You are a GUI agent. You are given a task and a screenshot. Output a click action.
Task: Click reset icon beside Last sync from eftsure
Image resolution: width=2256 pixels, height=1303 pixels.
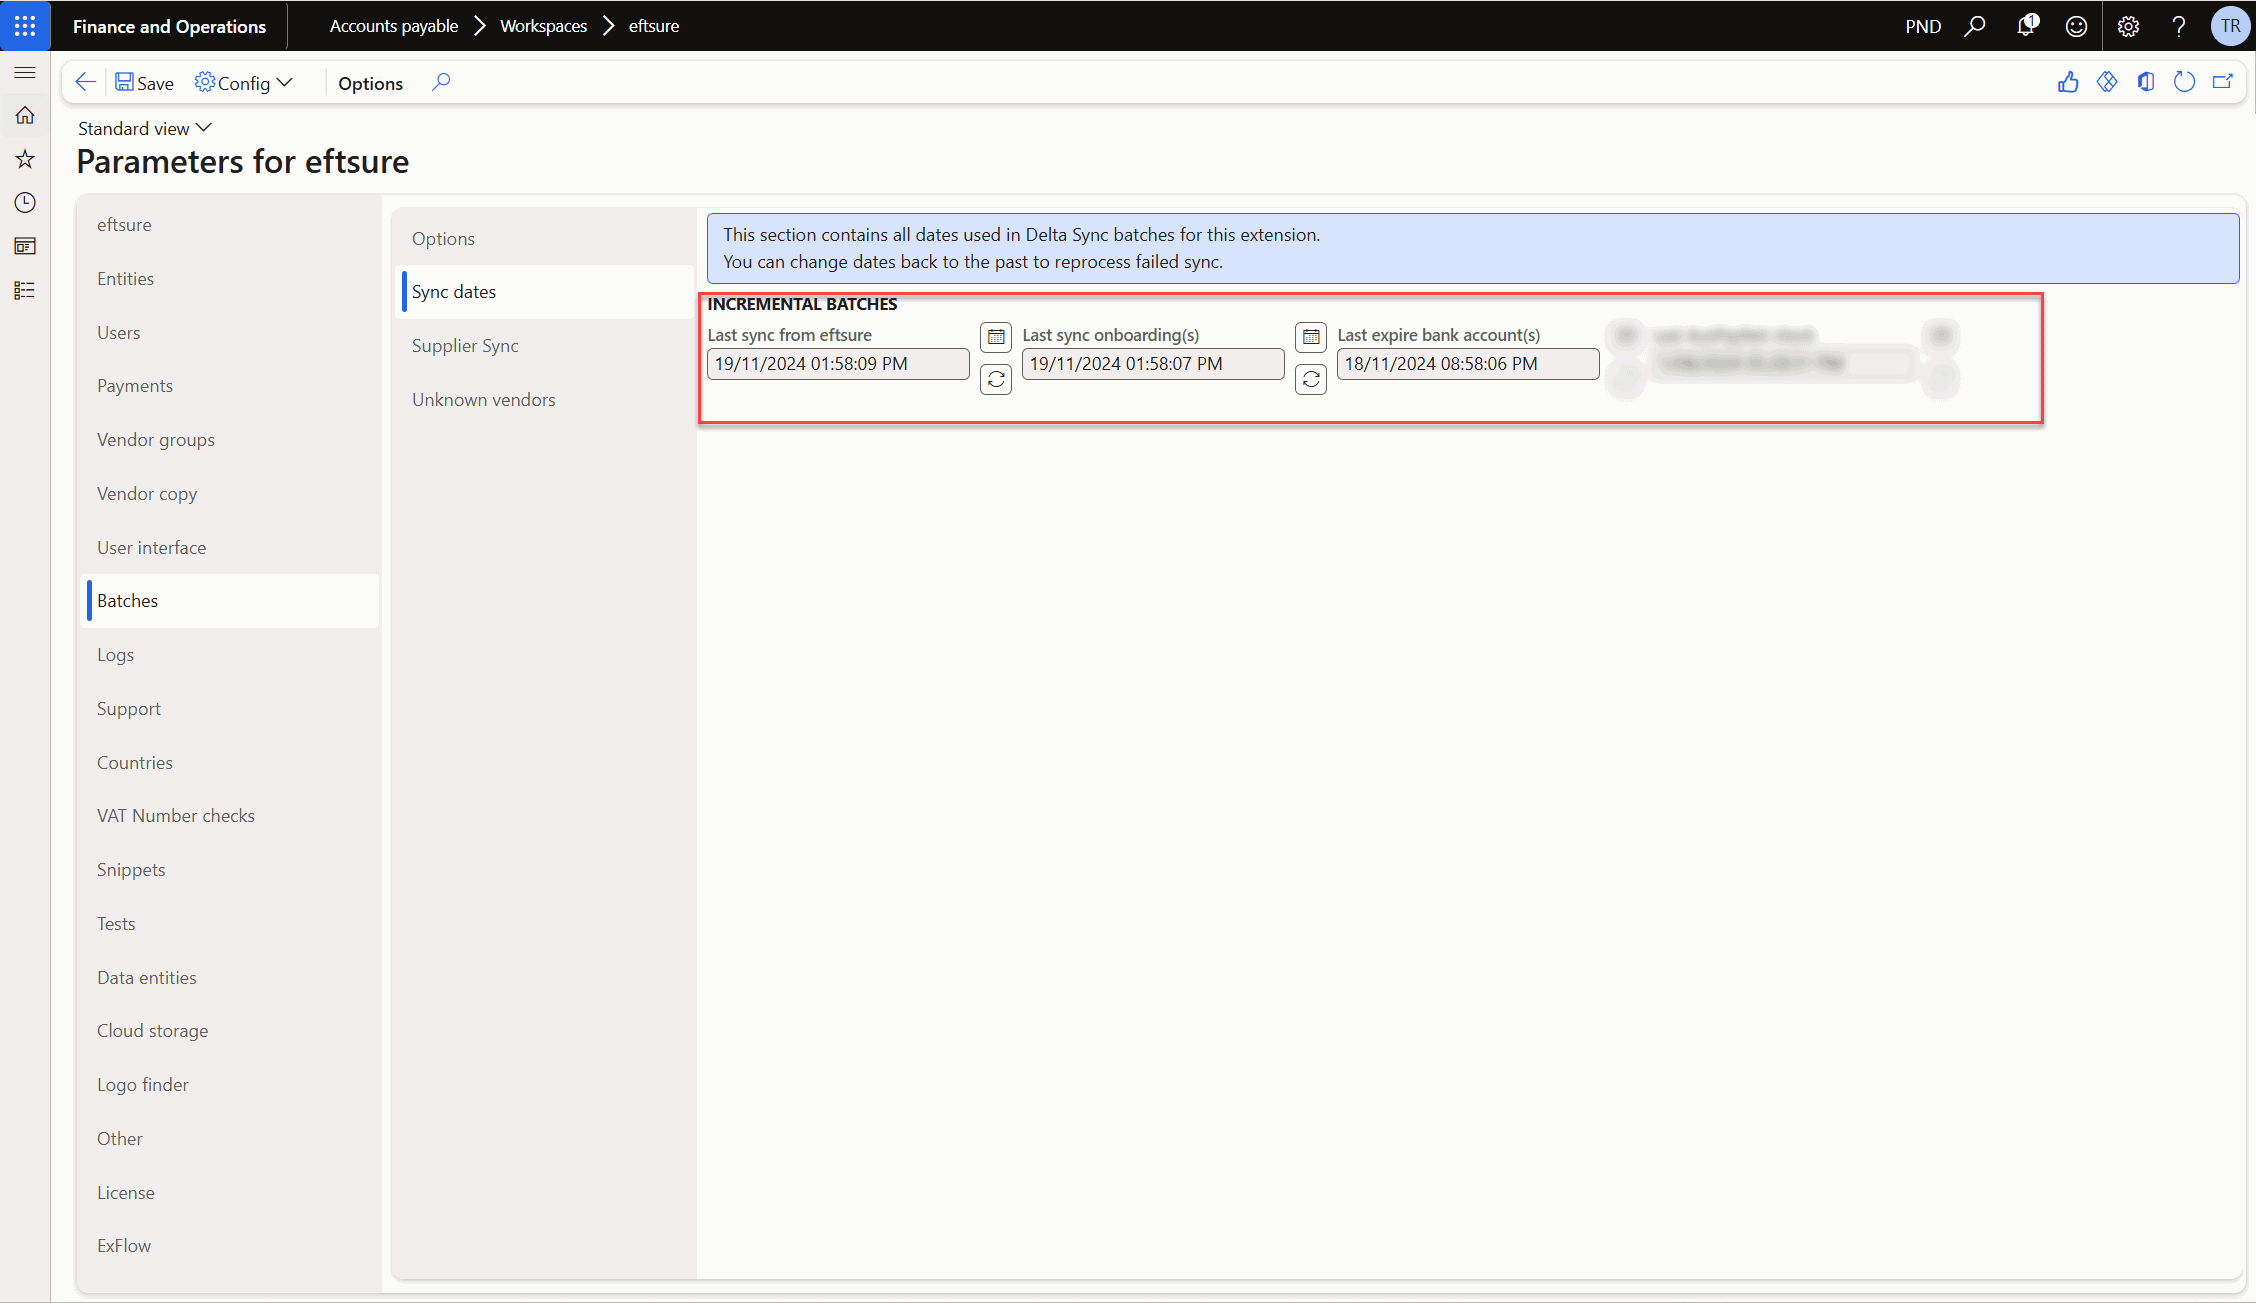(996, 380)
